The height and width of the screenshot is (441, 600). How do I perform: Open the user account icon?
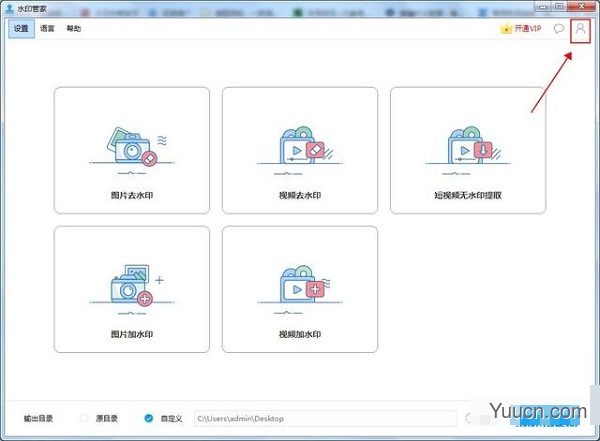[x=580, y=29]
